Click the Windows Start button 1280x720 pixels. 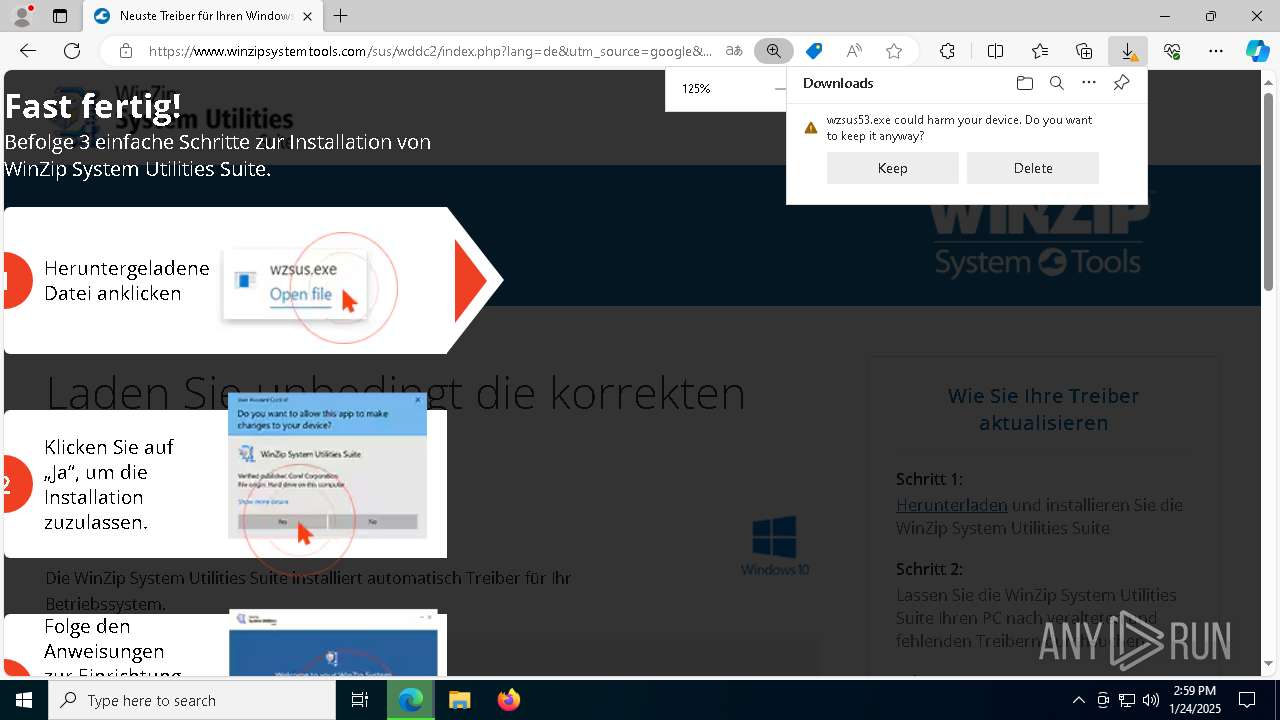(24, 700)
